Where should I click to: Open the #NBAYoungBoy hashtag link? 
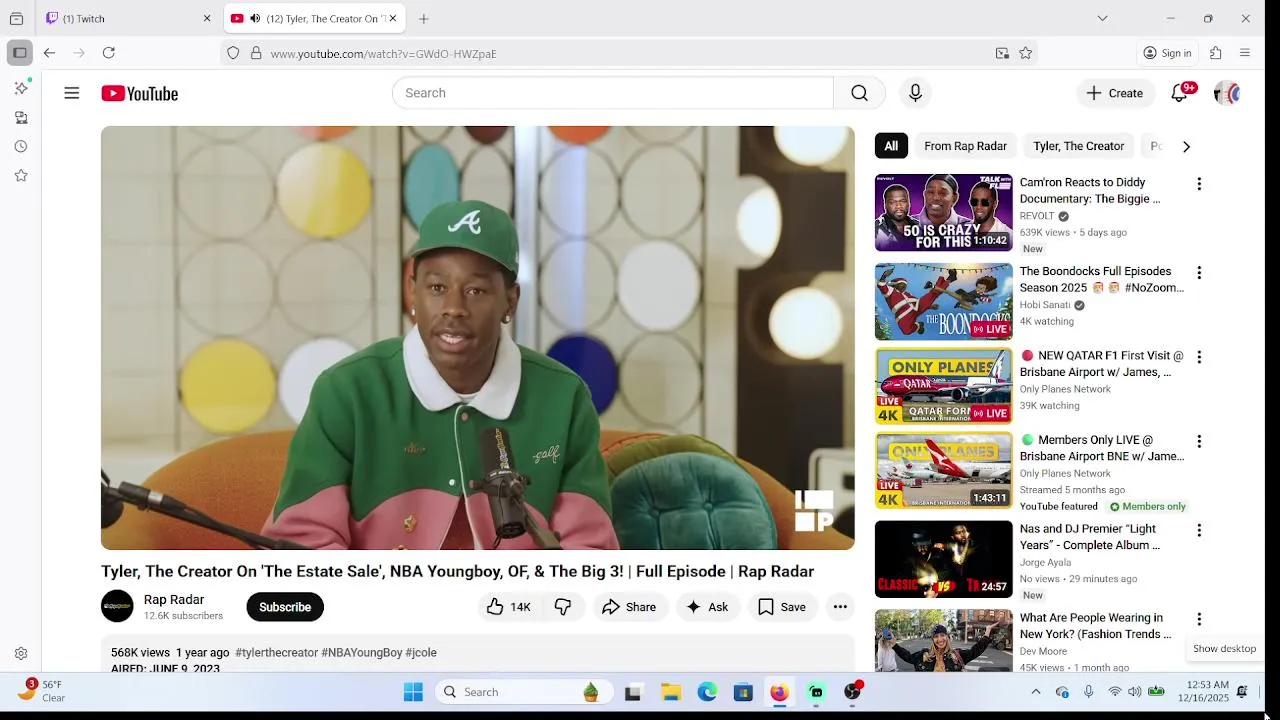coord(362,653)
